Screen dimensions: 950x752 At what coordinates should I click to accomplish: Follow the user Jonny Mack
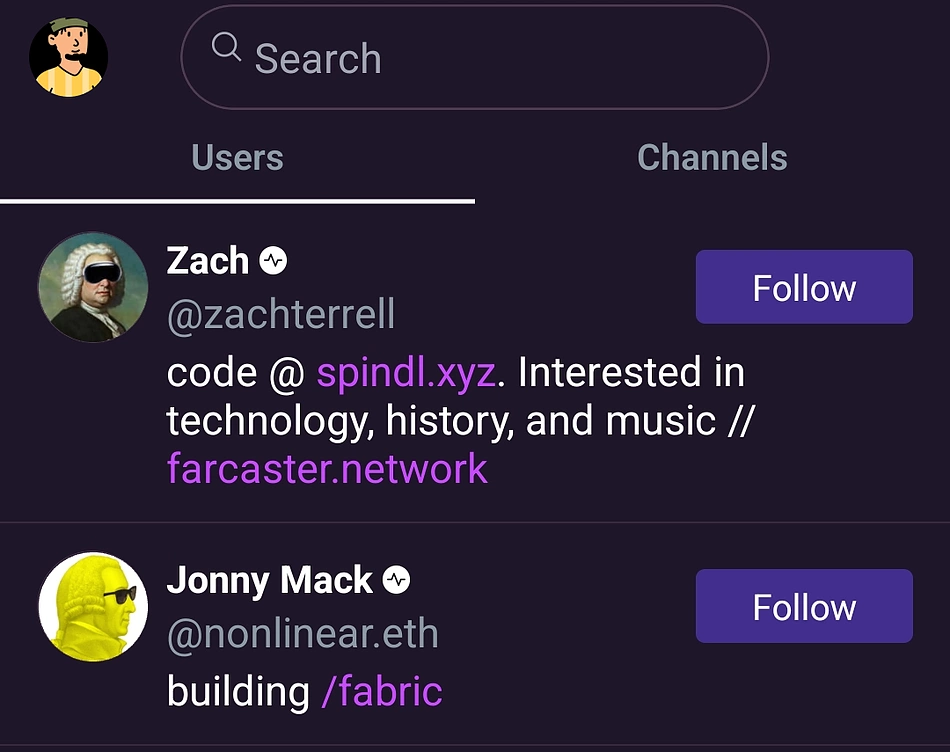point(803,606)
